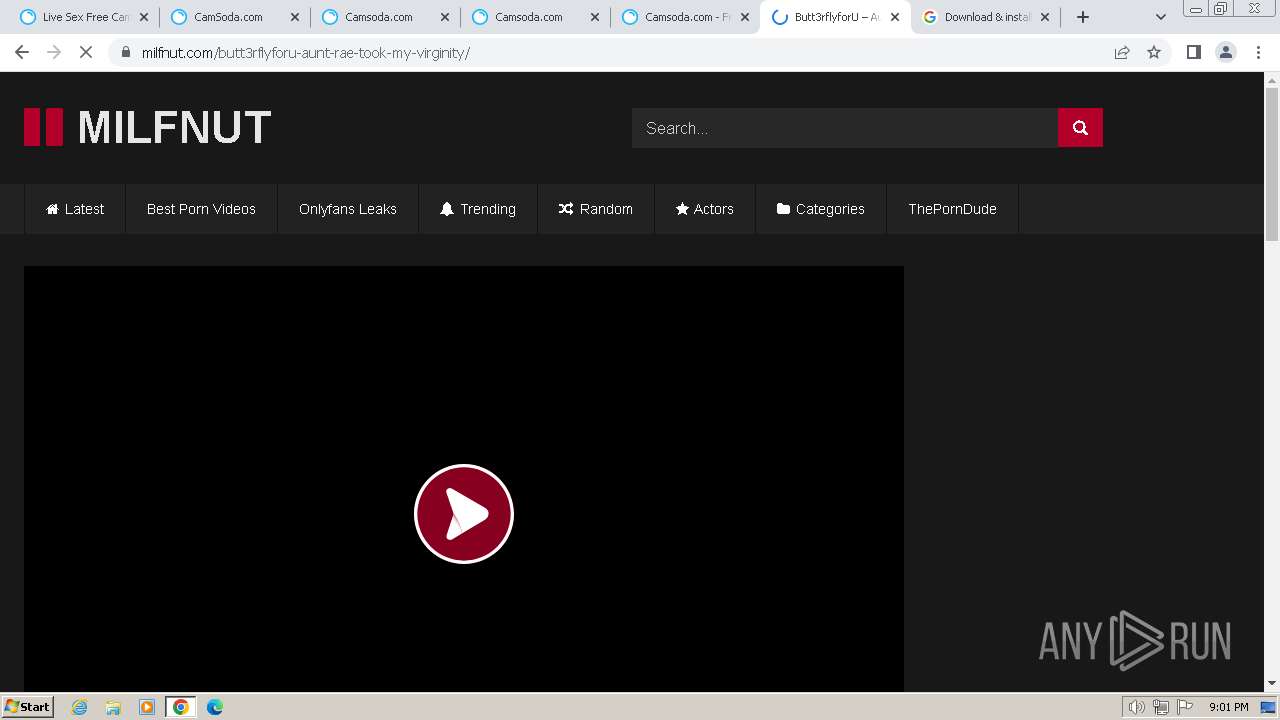The height and width of the screenshot is (720, 1280).
Task: Open the Windows Start button
Action: click(x=27, y=707)
